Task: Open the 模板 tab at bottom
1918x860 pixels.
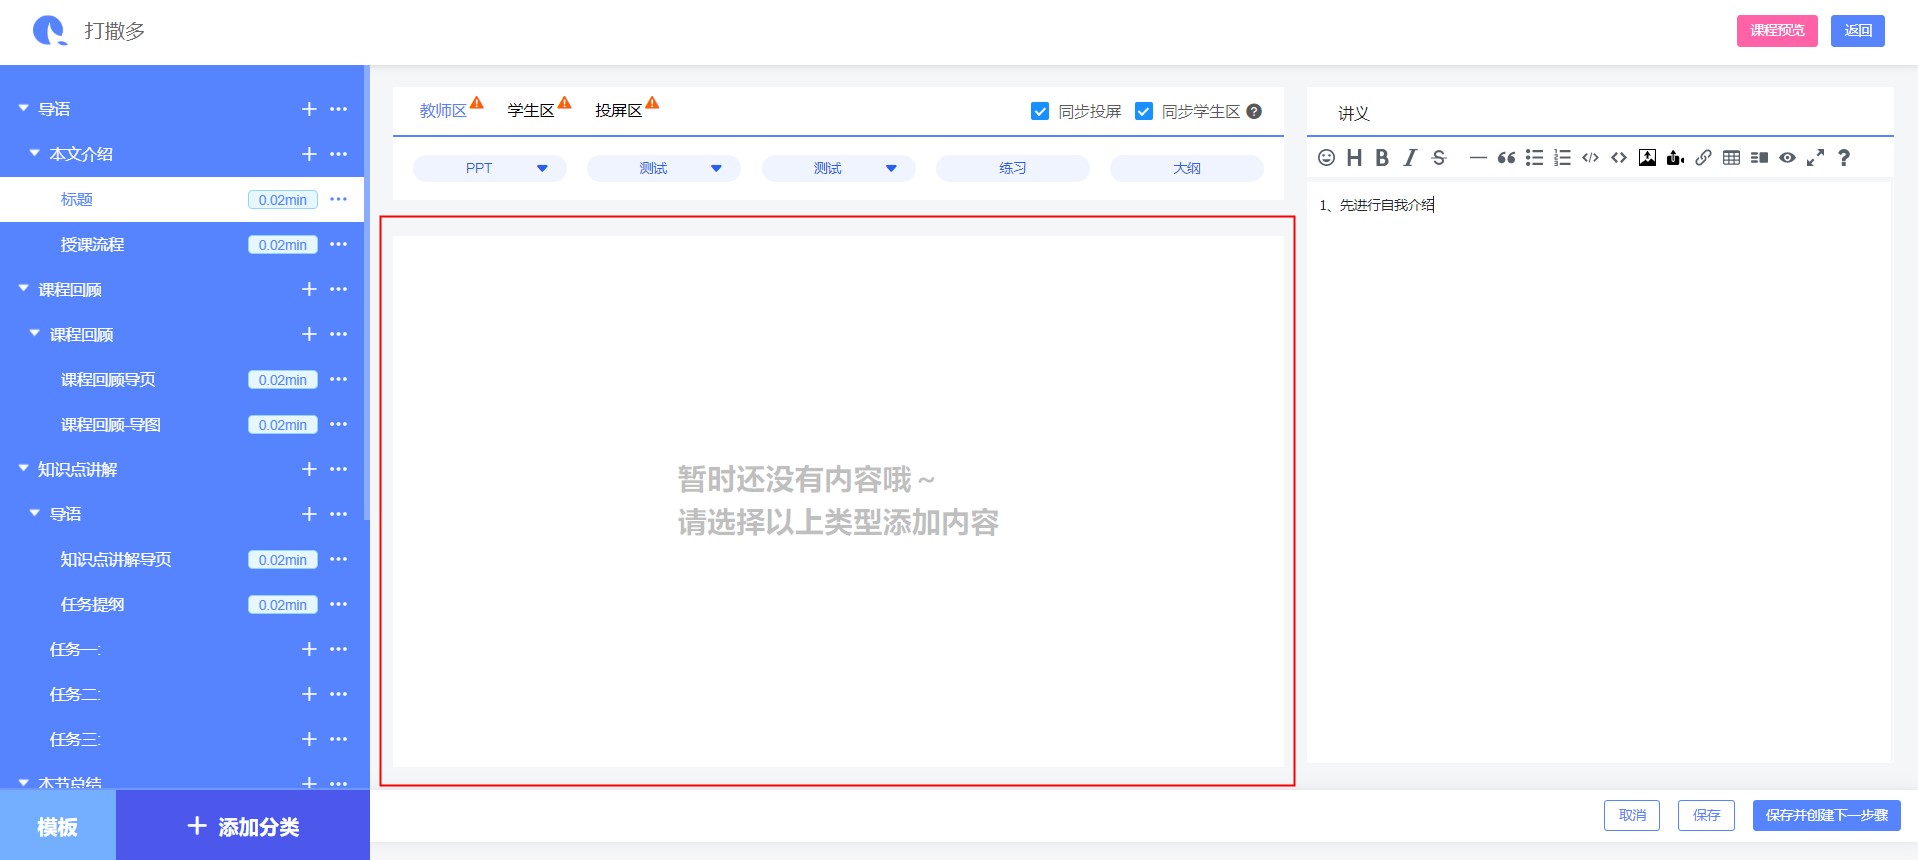Action: click(58, 826)
